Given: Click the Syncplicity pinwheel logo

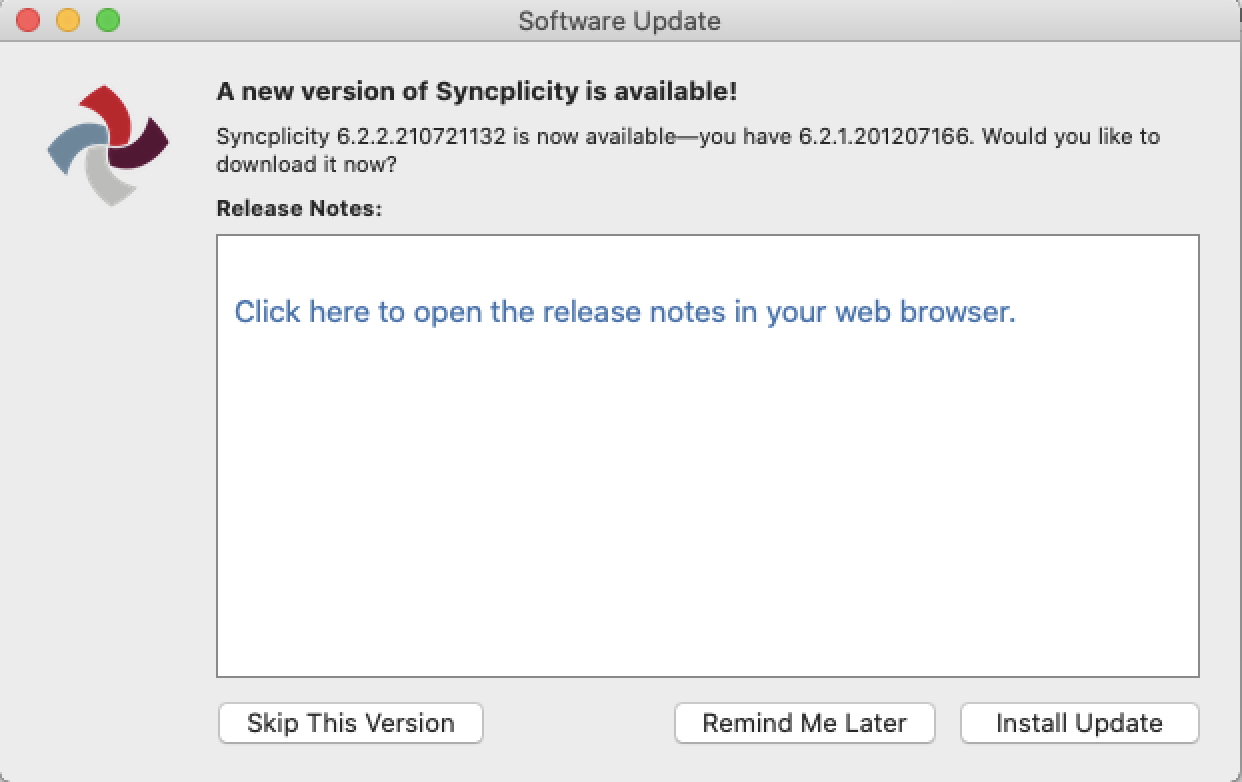Looking at the screenshot, I should pyautogui.click(x=108, y=146).
